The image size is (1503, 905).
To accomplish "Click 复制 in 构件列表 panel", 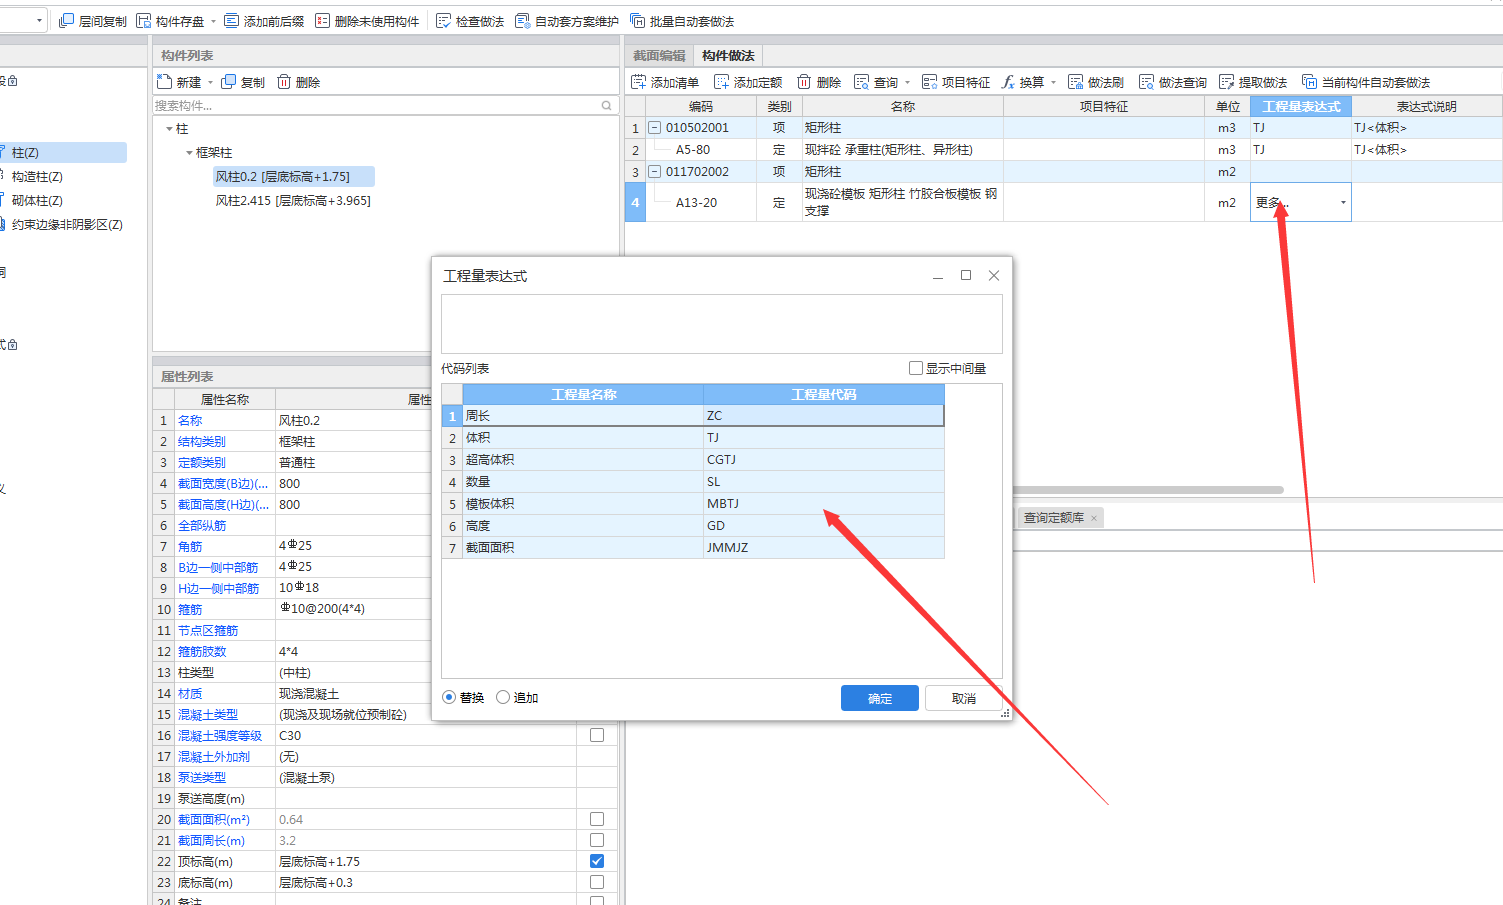I will coord(243,82).
